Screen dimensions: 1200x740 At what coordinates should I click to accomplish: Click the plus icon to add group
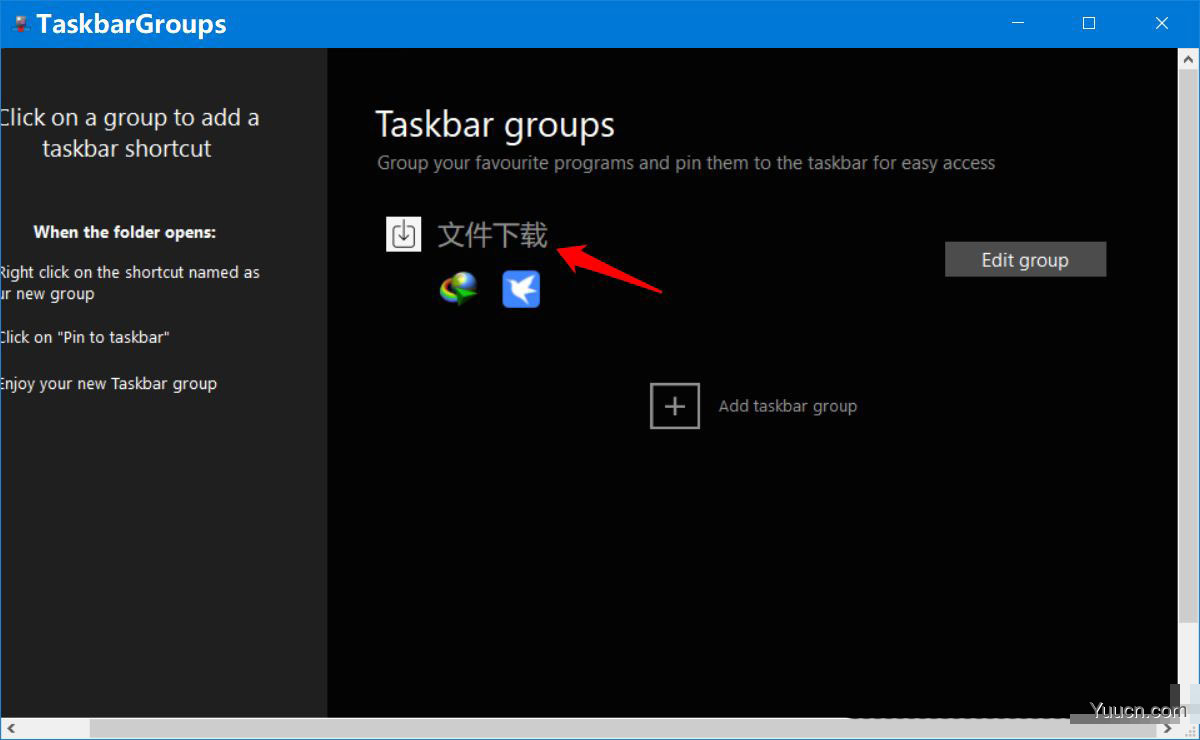tap(675, 406)
